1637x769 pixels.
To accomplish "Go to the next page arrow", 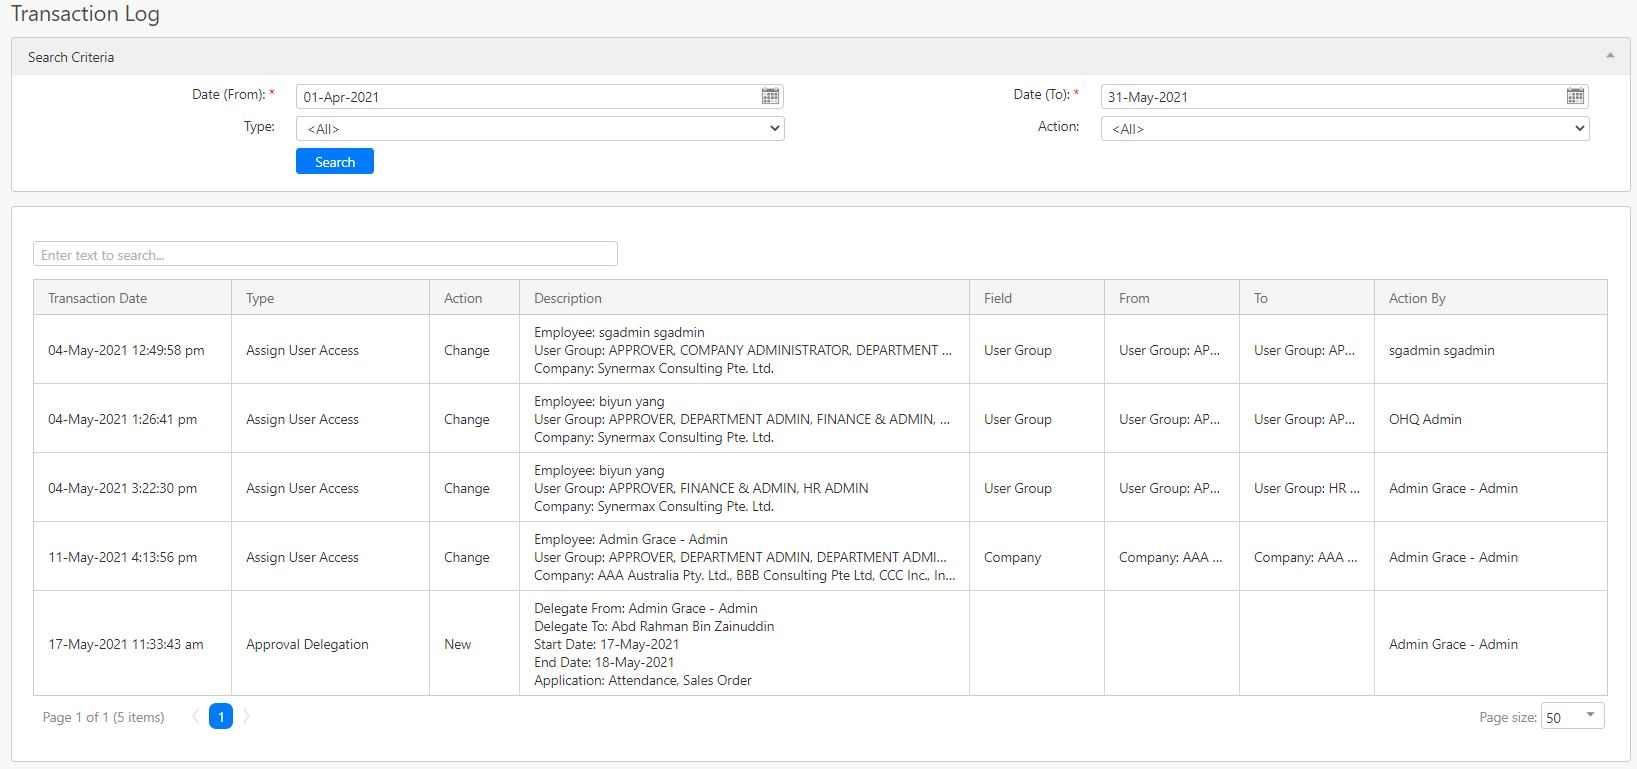I will pyautogui.click(x=246, y=716).
